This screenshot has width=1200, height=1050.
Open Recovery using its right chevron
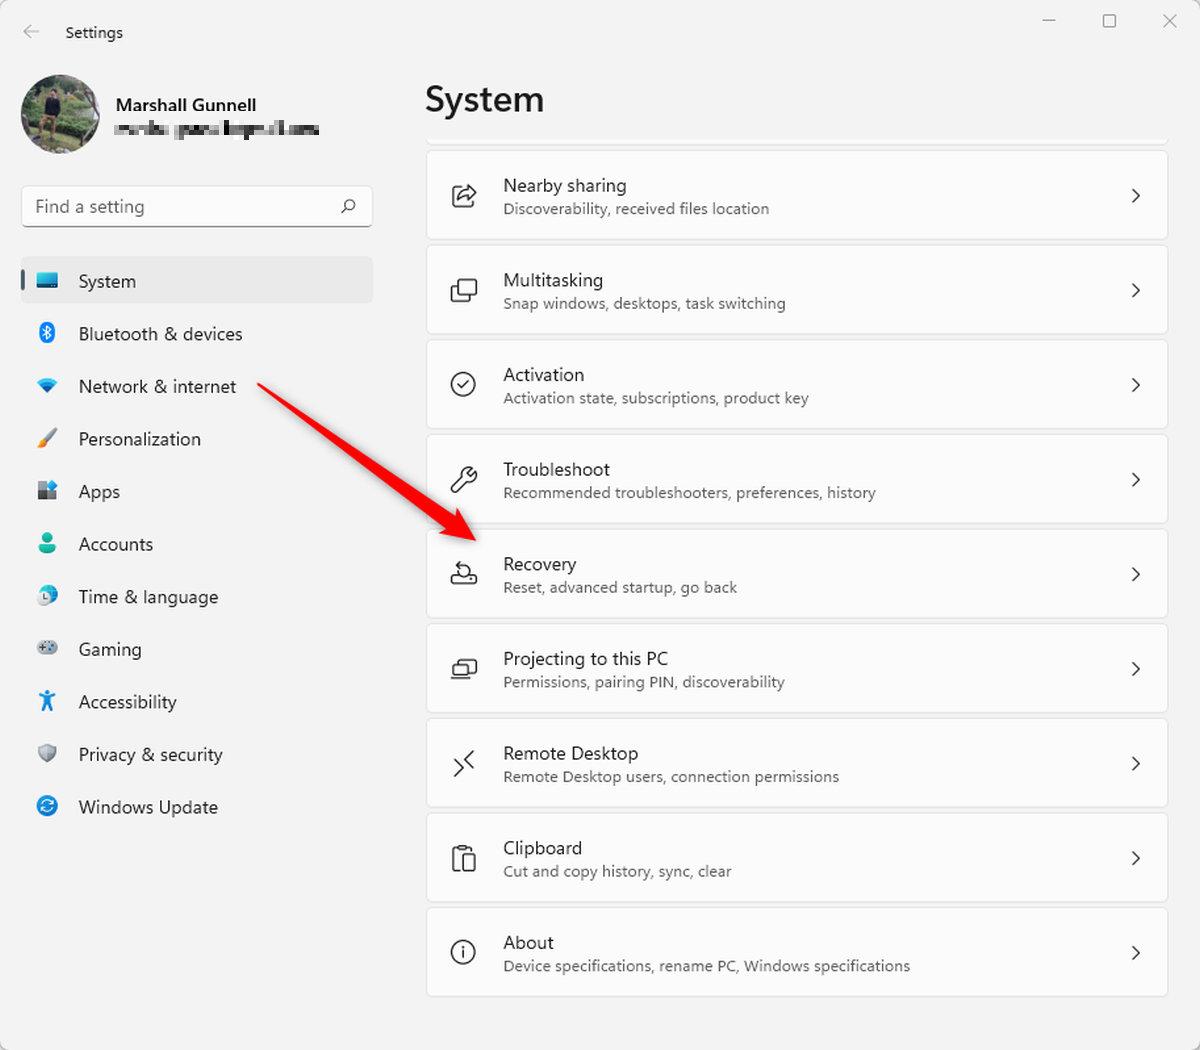pos(1135,574)
